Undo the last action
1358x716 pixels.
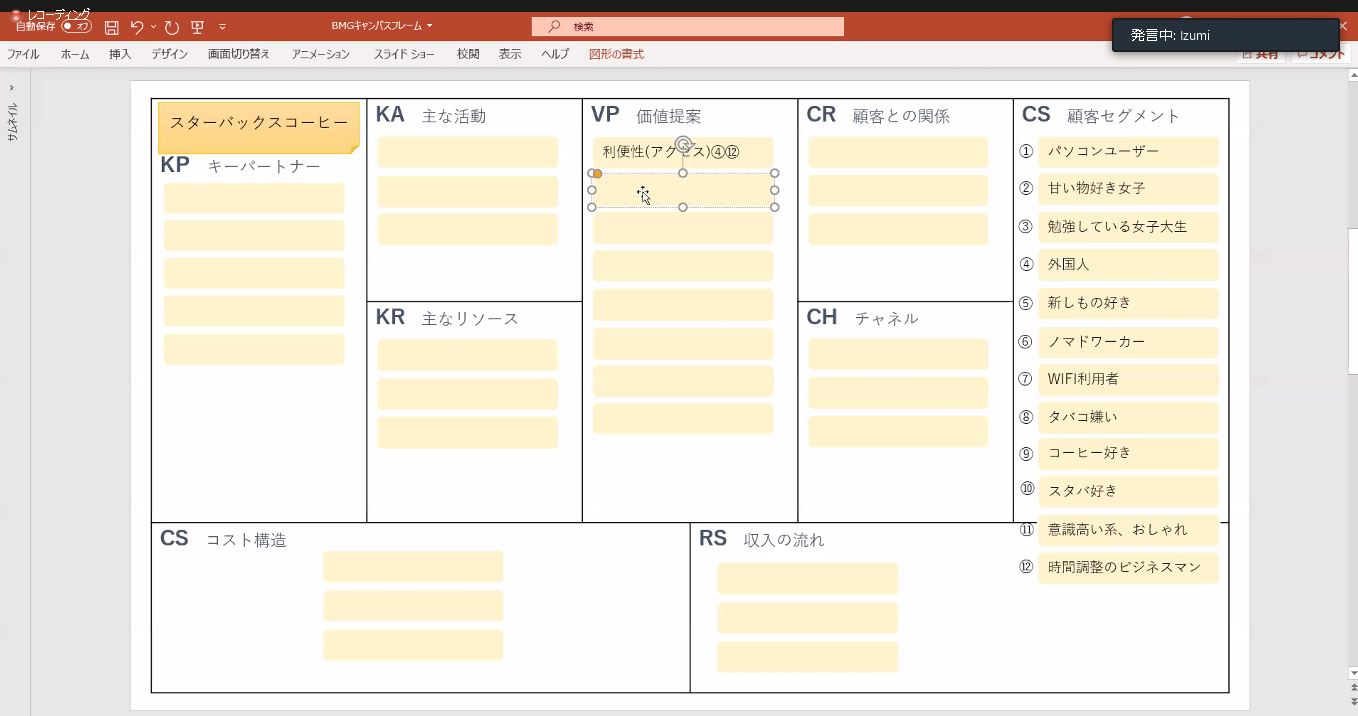click(x=137, y=27)
